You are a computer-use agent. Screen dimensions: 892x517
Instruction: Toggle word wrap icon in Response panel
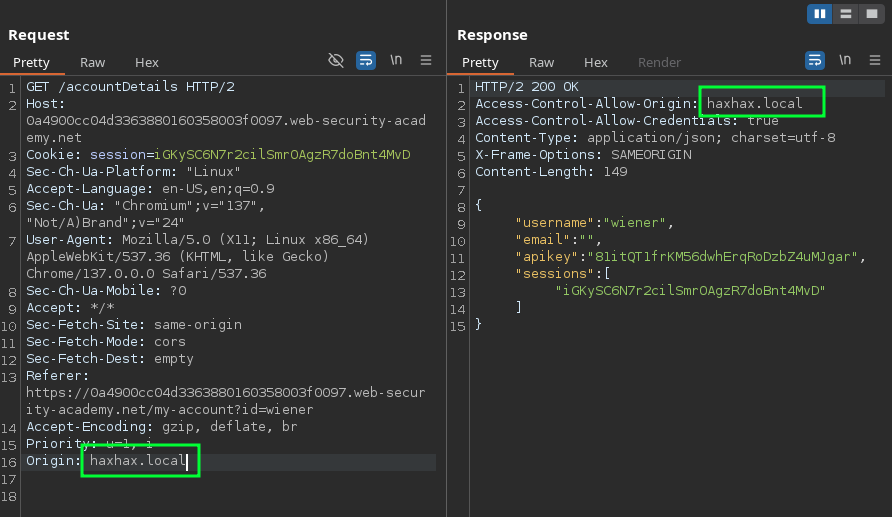point(815,60)
